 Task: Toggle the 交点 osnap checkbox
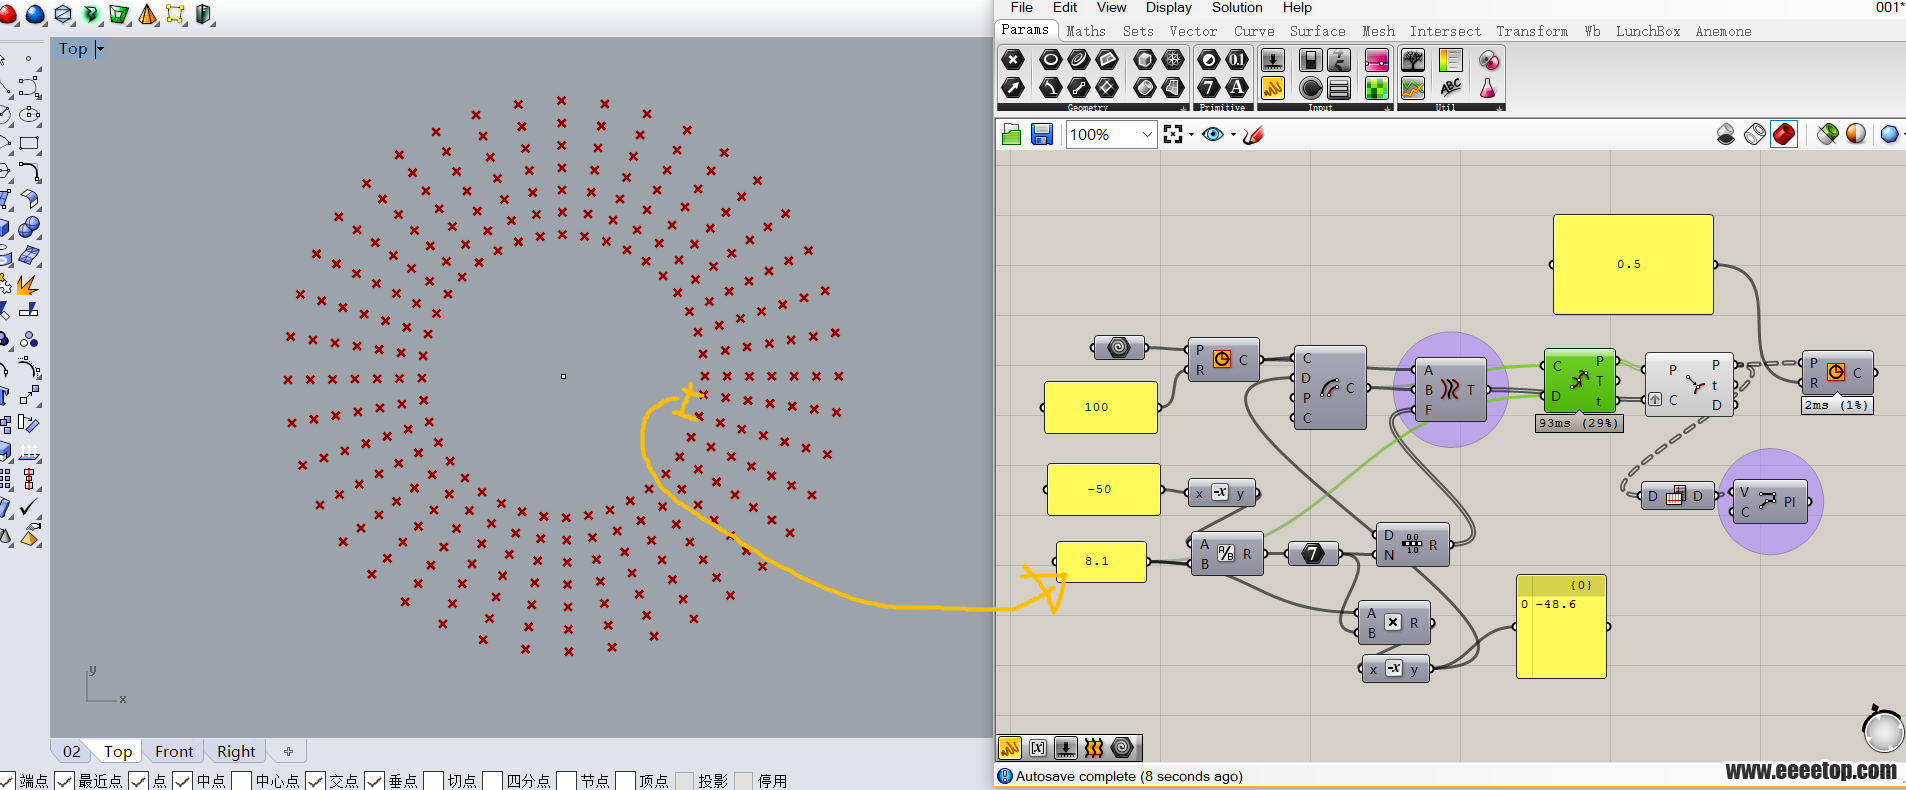point(316,781)
